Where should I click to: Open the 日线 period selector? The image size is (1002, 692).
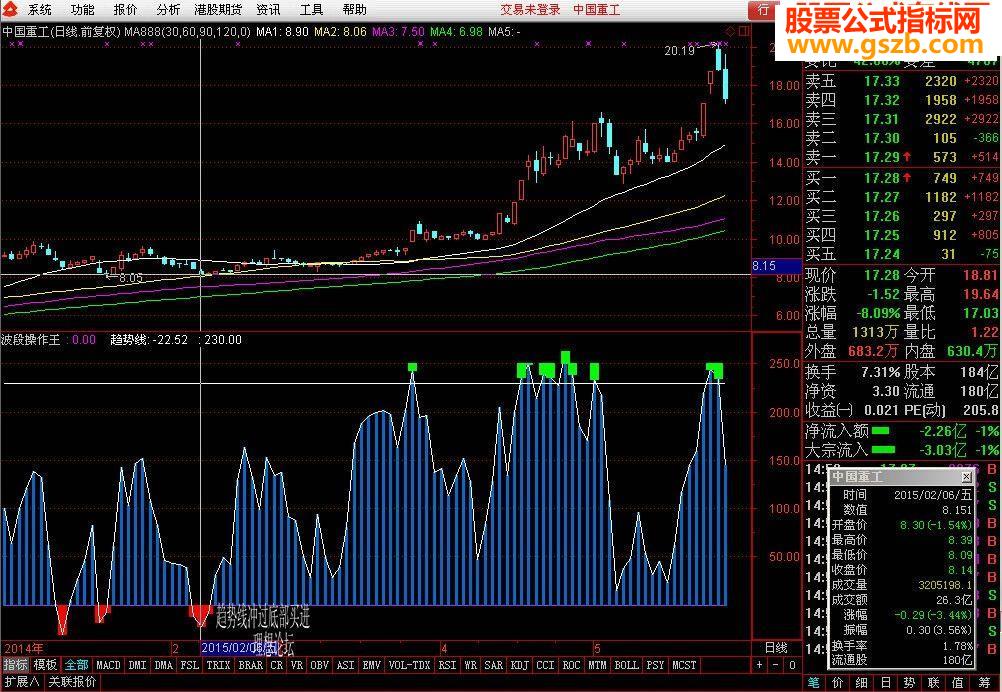pyautogui.click(x=776, y=648)
